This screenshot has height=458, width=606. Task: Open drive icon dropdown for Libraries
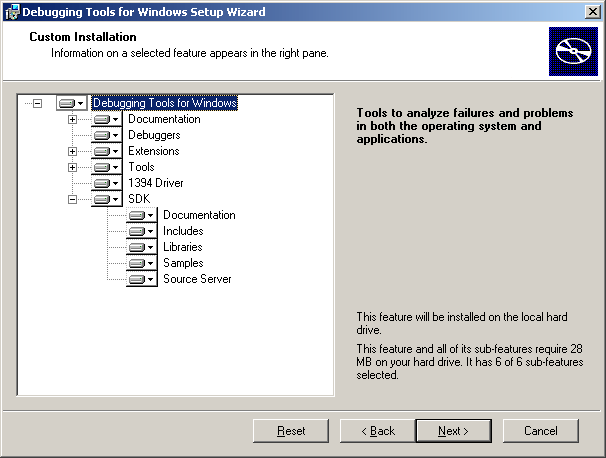pyautogui.click(x=141, y=247)
